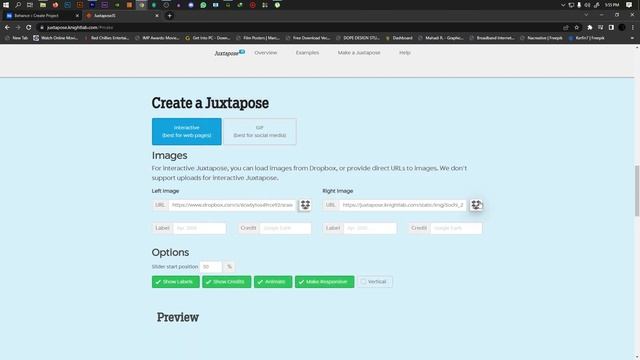Close the Behance Create Project tab
Image resolution: width=640 pixels, height=360 pixels.
tap(77, 16)
